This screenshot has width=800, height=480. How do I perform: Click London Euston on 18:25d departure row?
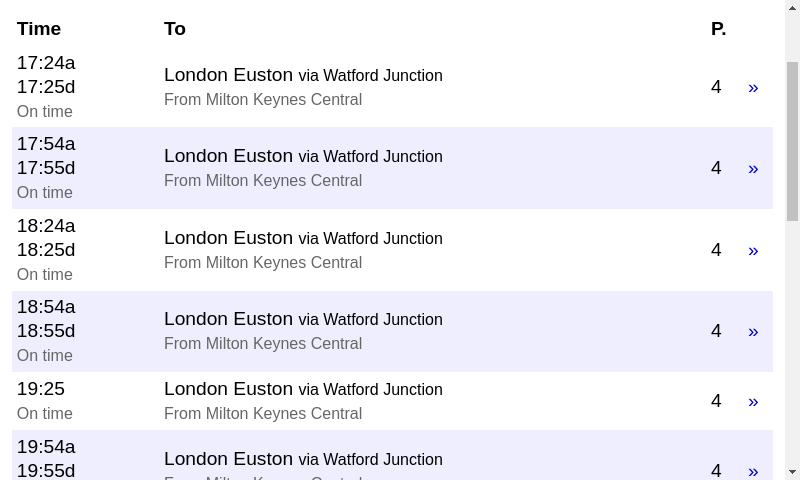click(228, 238)
